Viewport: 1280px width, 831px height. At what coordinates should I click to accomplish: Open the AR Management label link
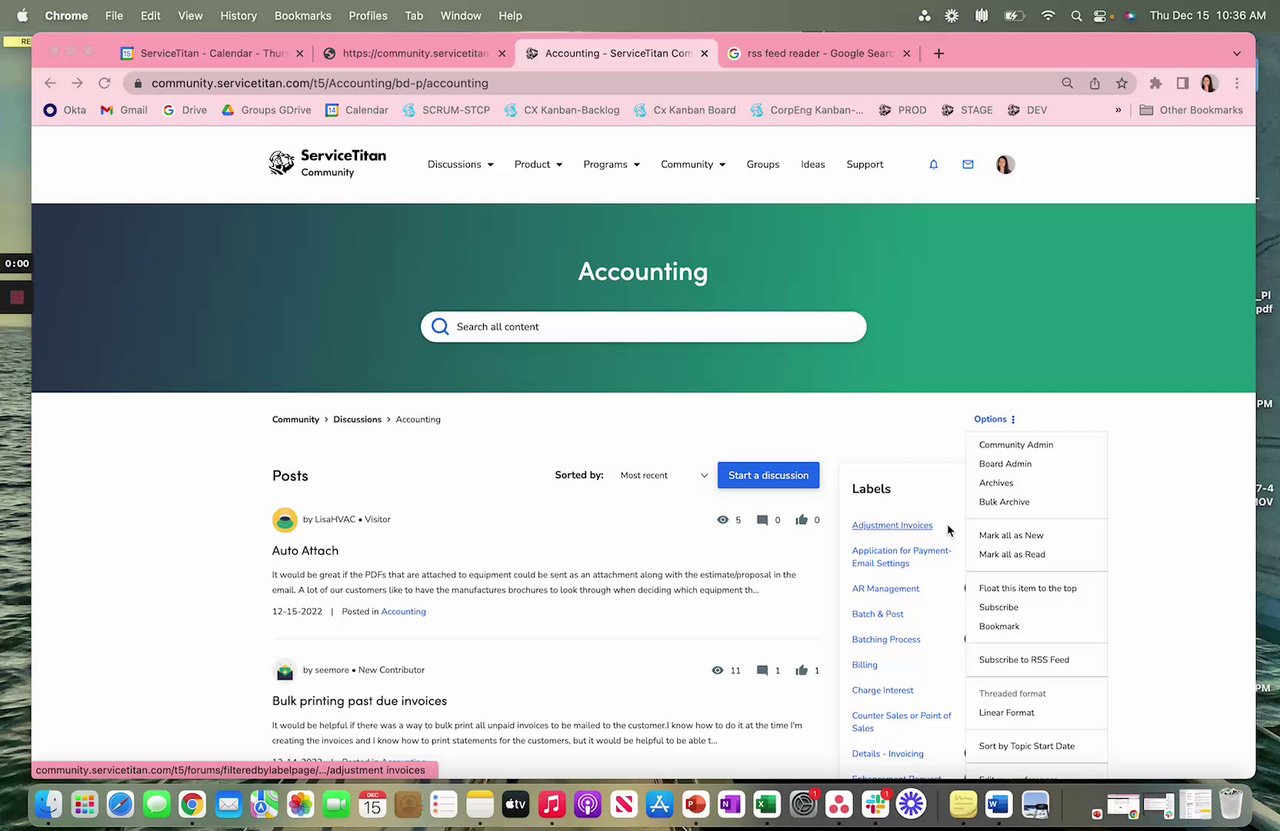coord(885,589)
